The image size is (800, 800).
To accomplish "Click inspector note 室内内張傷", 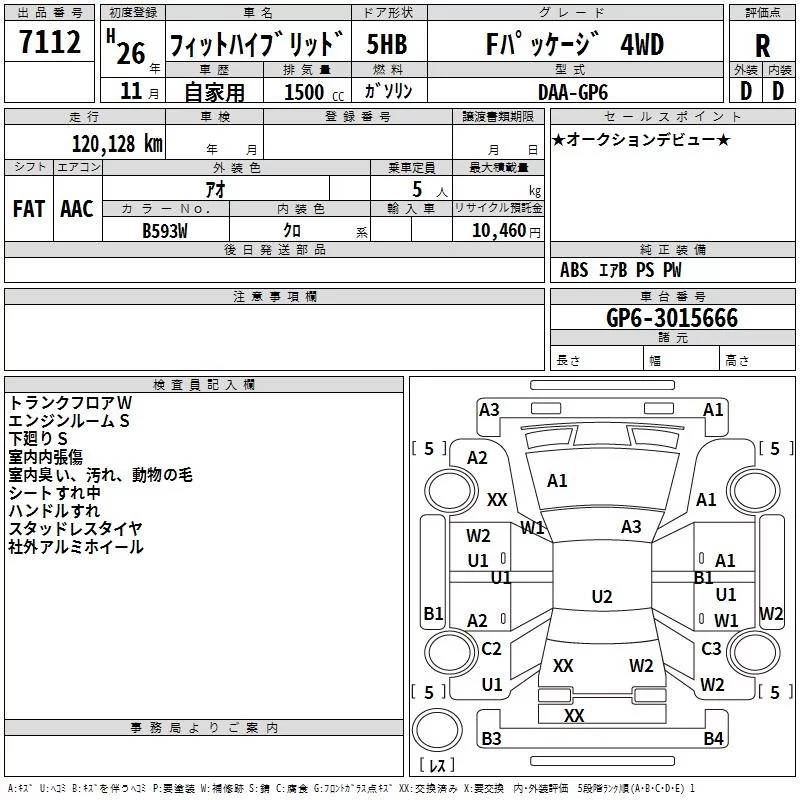I will click(x=45, y=457).
